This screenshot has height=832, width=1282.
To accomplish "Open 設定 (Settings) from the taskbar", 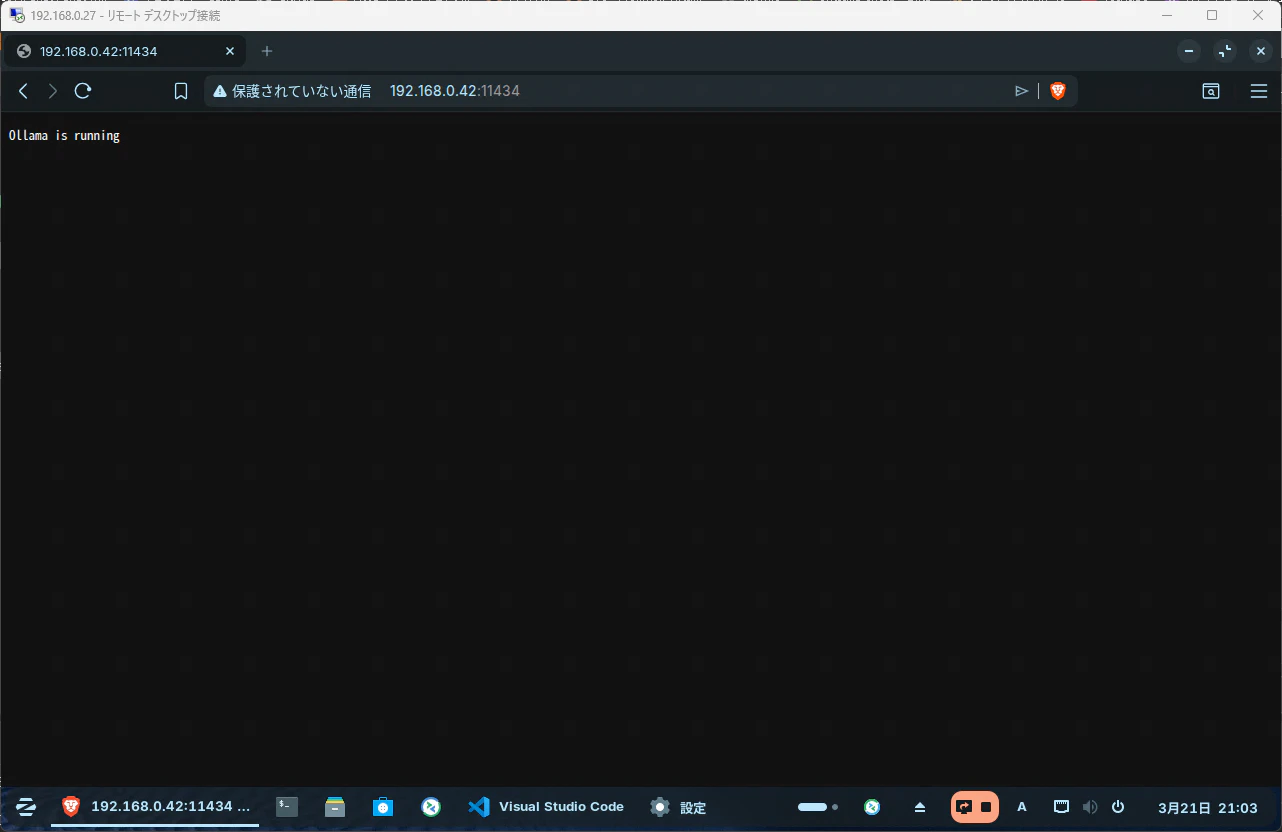I will [x=677, y=807].
